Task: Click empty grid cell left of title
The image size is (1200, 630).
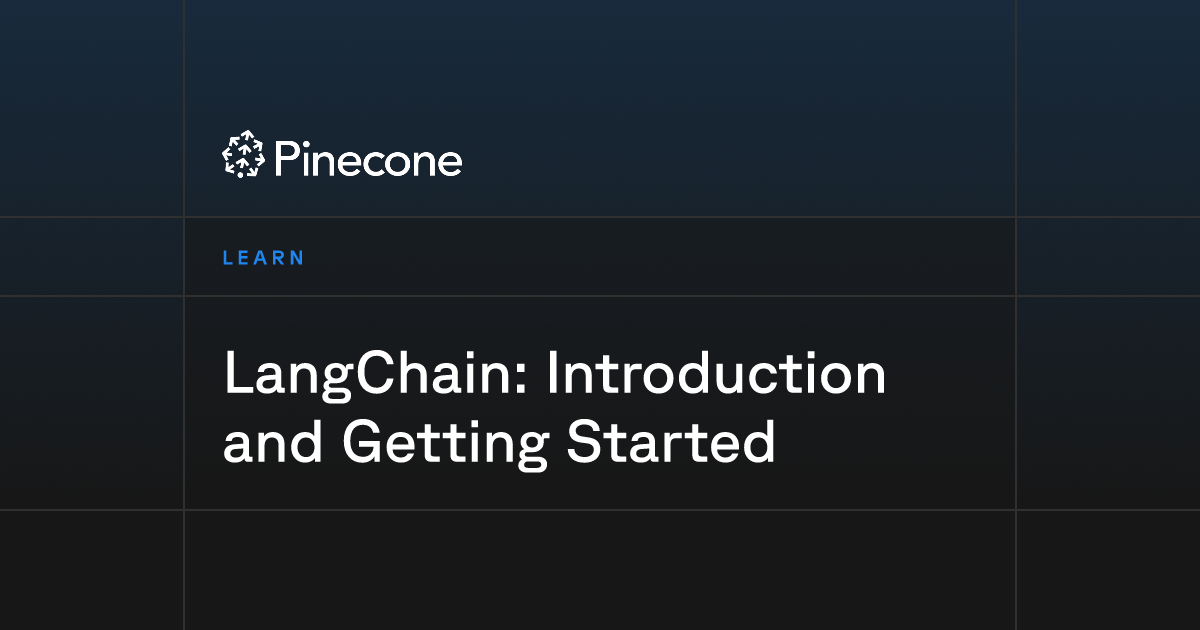Action: point(91,402)
